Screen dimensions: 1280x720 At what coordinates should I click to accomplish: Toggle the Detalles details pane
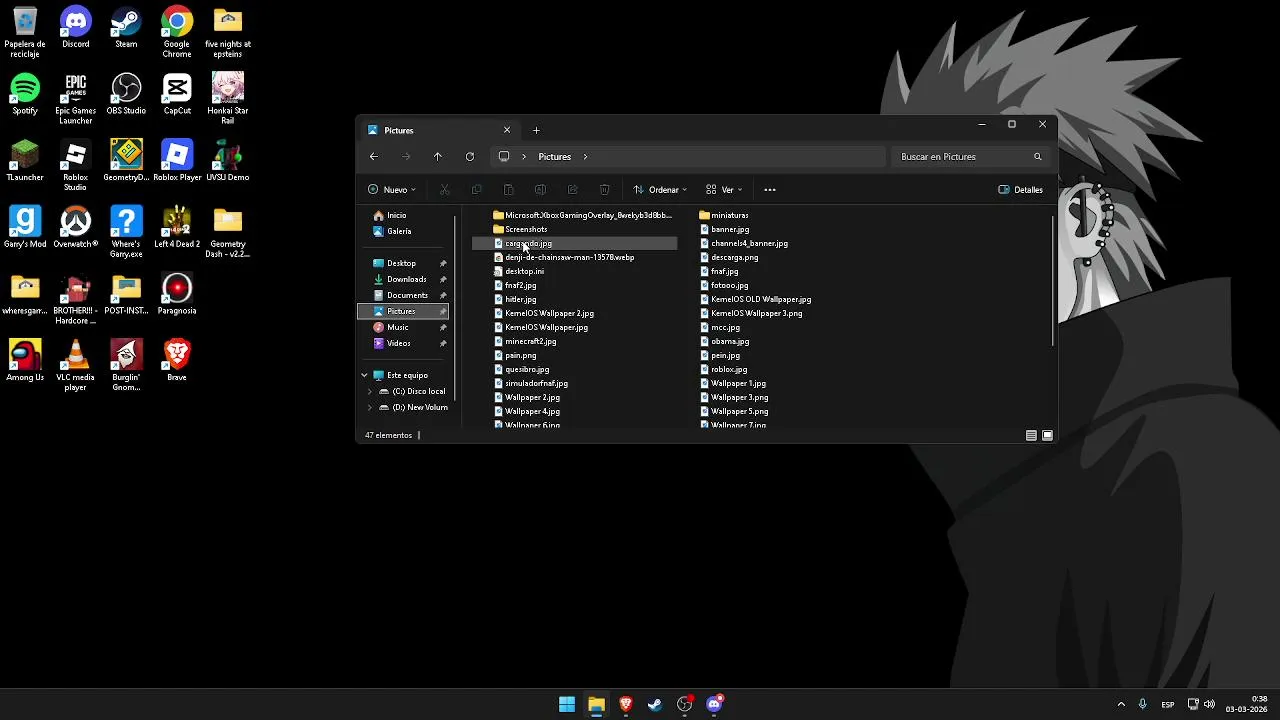tap(1021, 190)
